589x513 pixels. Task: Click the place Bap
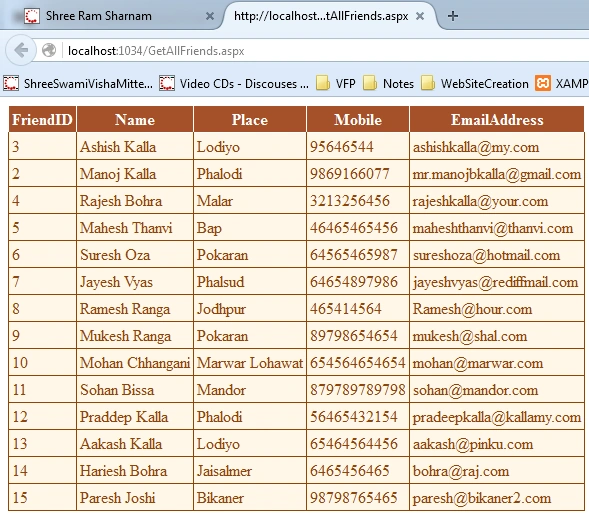[x=209, y=228]
